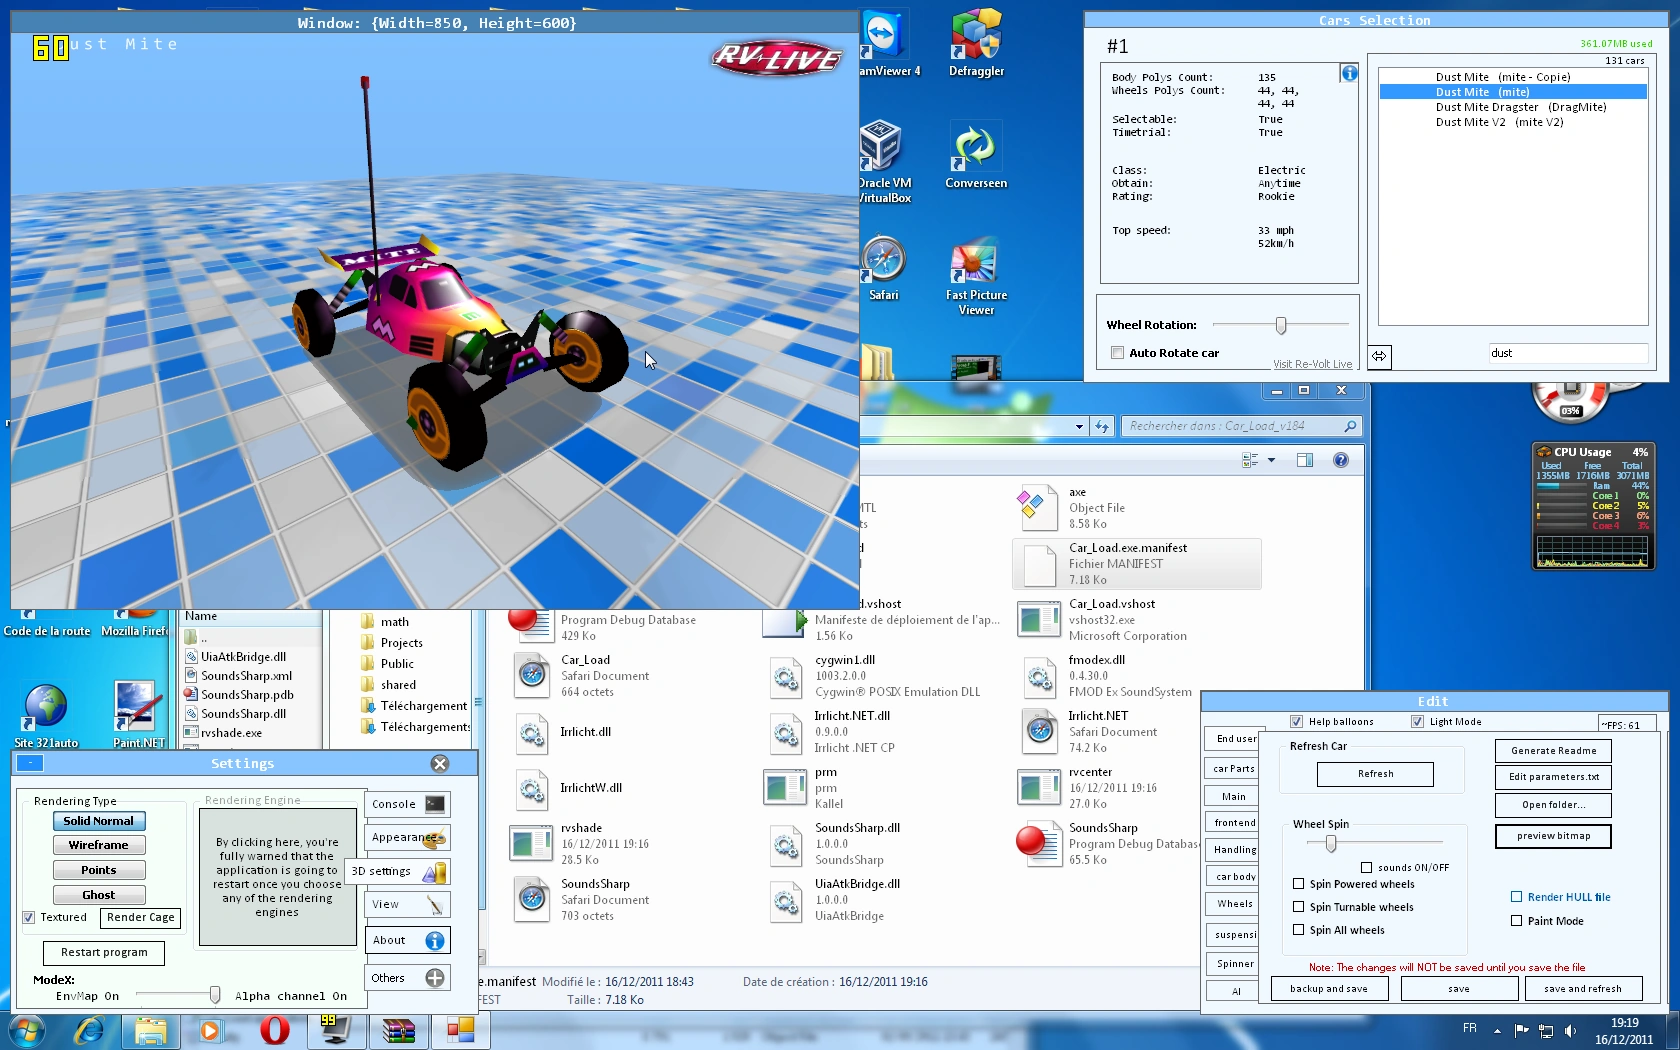1680x1050 pixels.
Task: Launch Opera from the taskbar
Action: [274, 1030]
